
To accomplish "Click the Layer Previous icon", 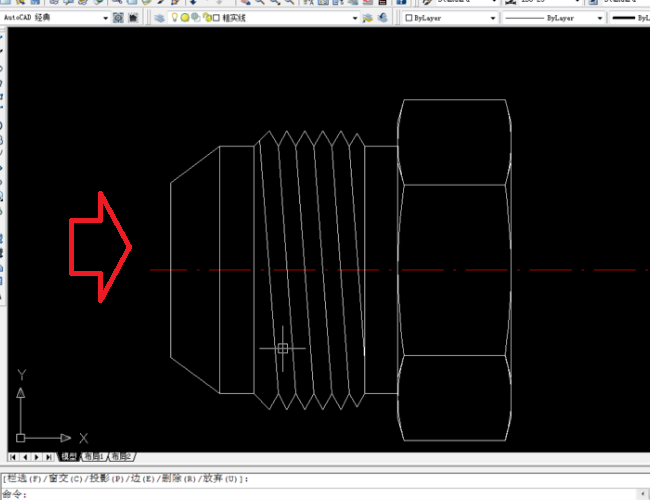I will (x=382, y=18).
